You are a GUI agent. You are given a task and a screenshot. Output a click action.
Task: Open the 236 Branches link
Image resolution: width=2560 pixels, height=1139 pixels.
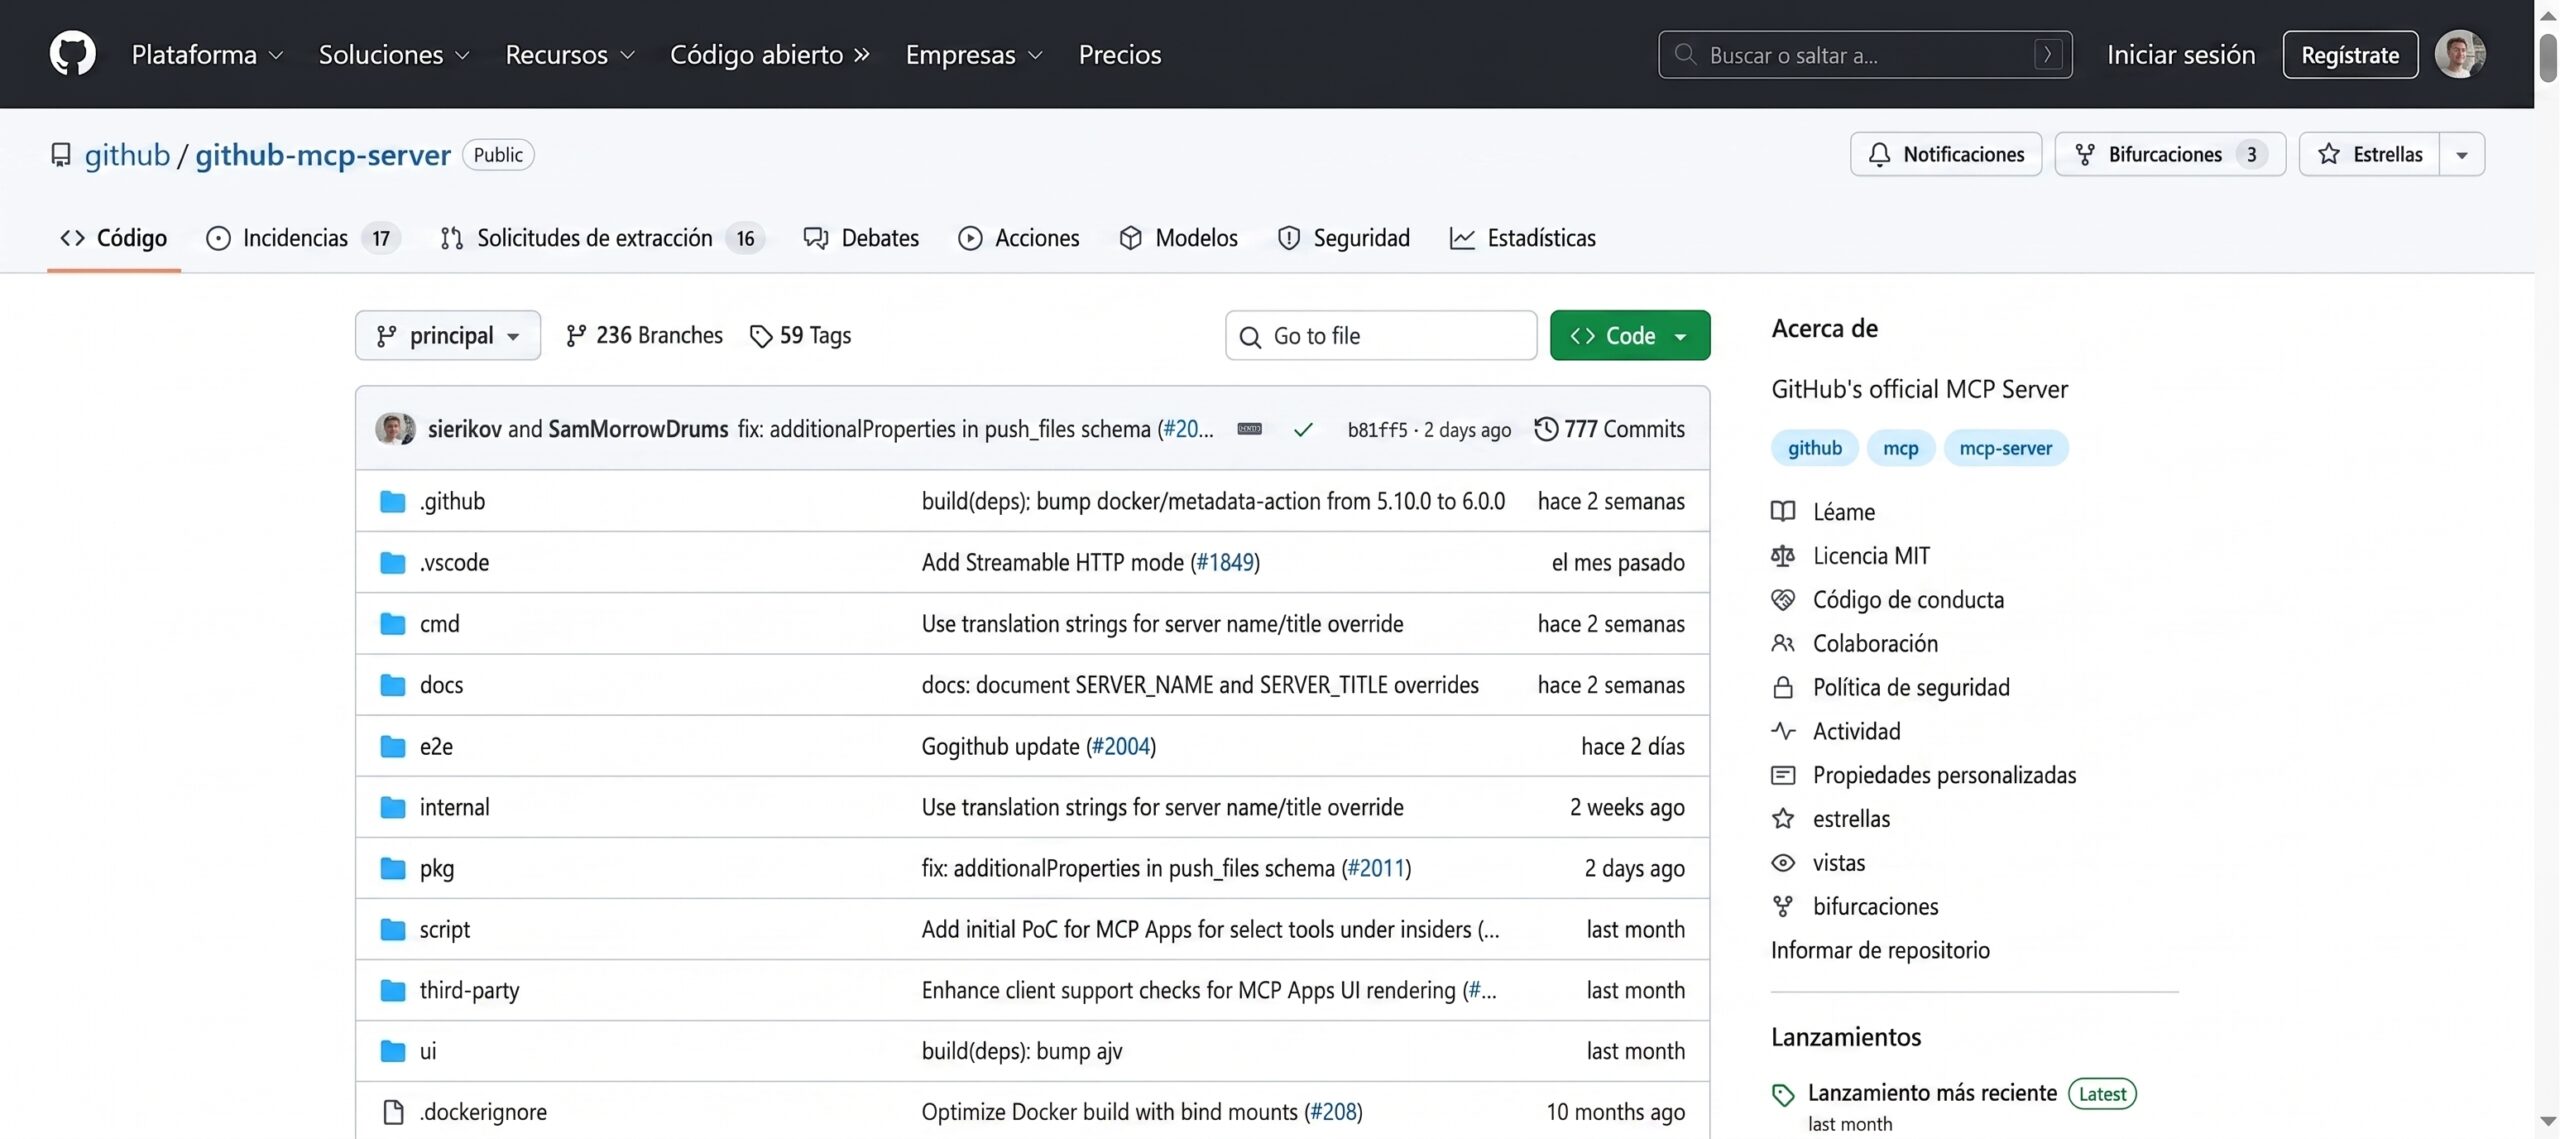point(644,336)
